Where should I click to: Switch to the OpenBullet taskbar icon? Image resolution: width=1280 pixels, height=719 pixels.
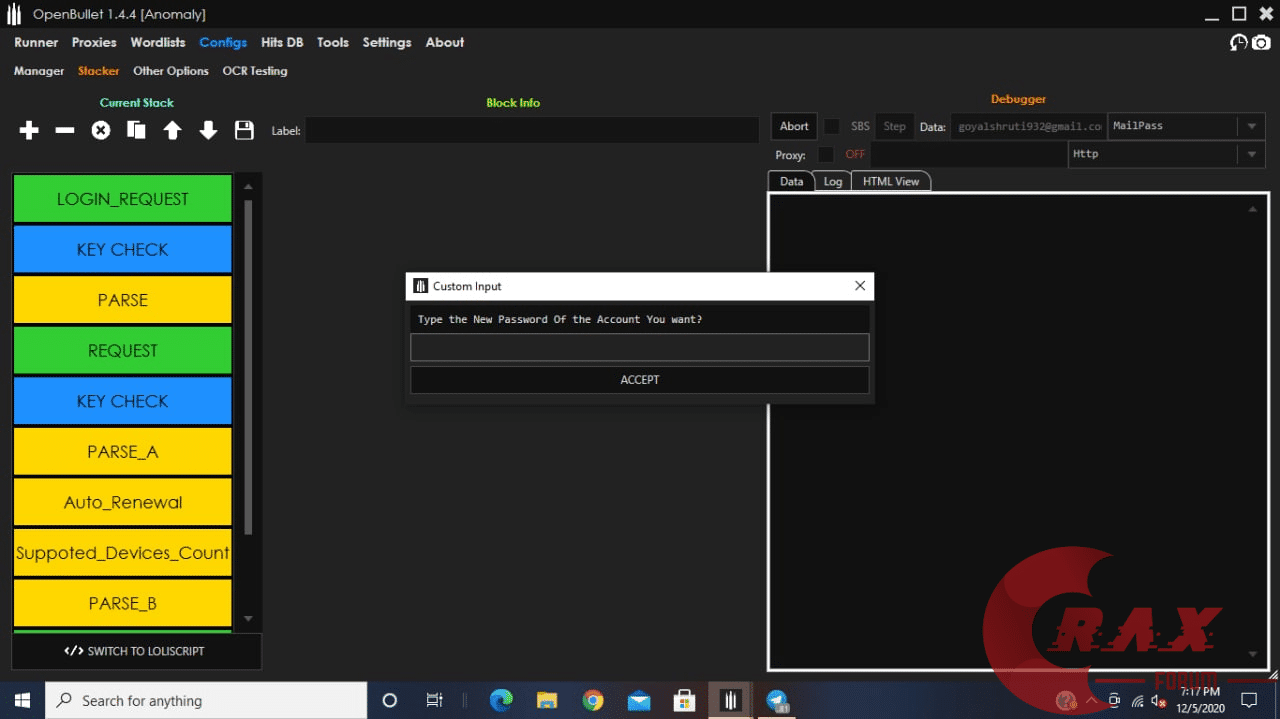[731, 700]
